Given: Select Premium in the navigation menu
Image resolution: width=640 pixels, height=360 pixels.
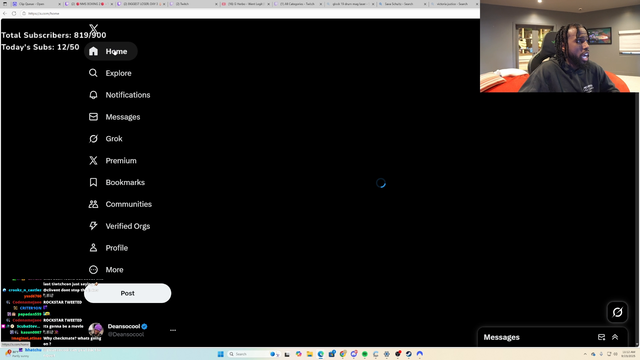Looking at the screenshot, I should click(113, 161).
